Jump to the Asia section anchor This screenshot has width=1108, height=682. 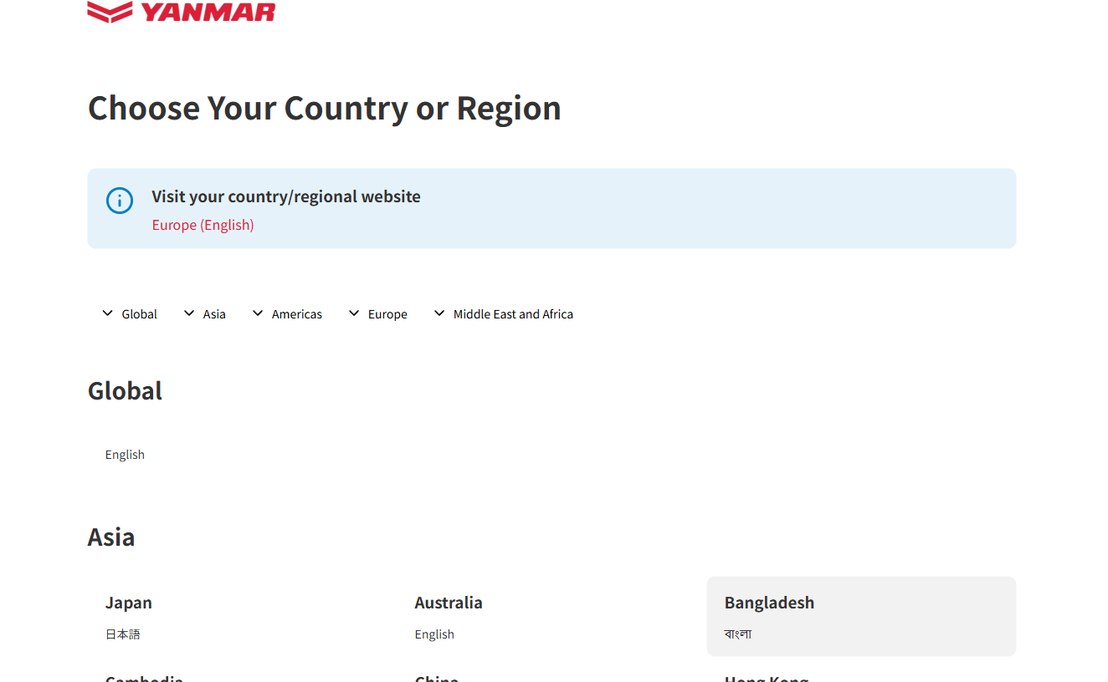205,314
